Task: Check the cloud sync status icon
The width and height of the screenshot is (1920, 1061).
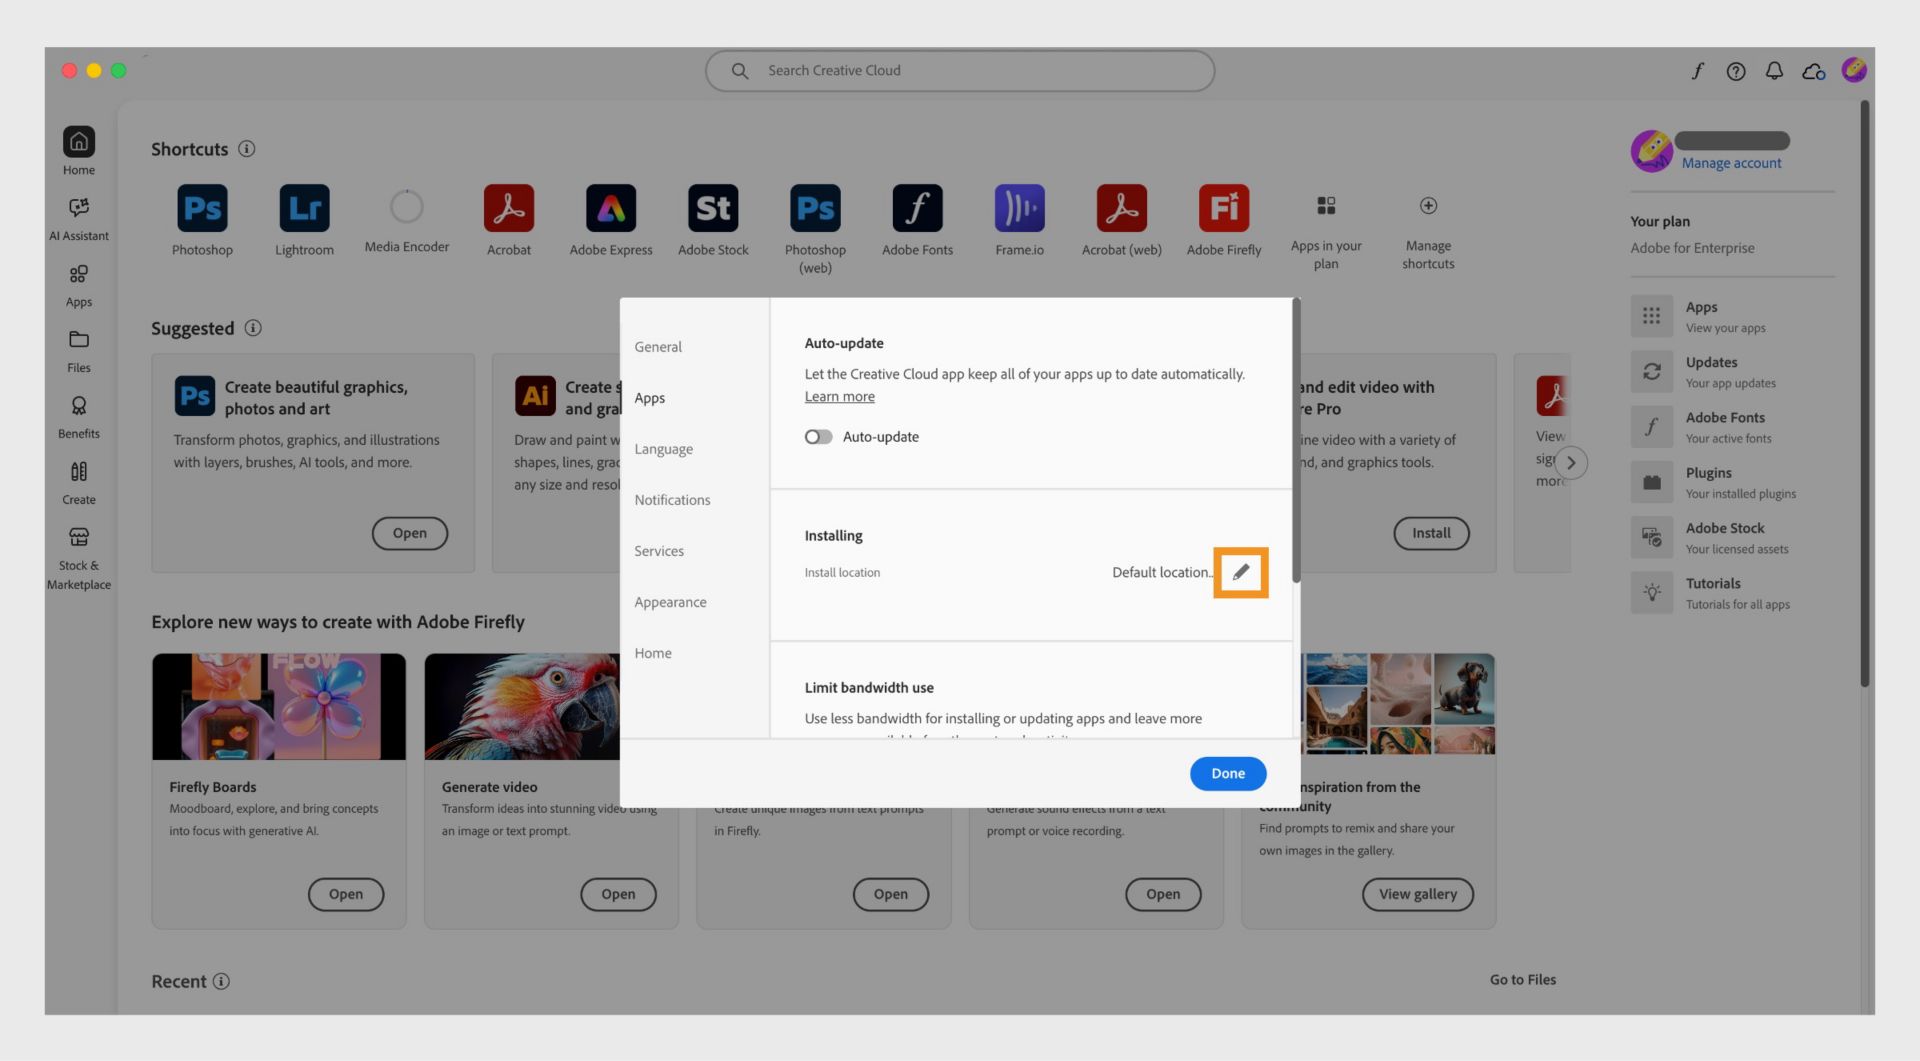Action: coord(1814,71)
